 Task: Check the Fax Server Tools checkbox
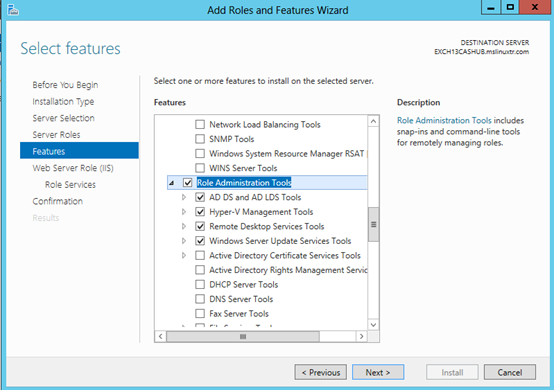[200, 313]
